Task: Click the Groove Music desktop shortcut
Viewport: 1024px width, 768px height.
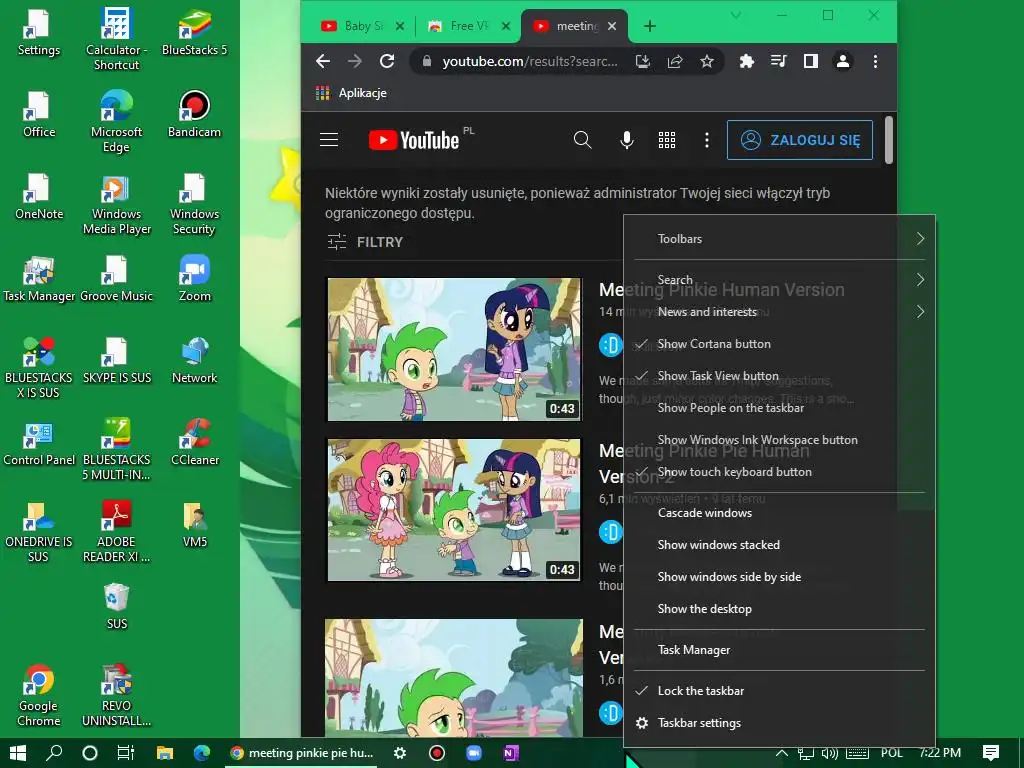Action: (116, 280)
